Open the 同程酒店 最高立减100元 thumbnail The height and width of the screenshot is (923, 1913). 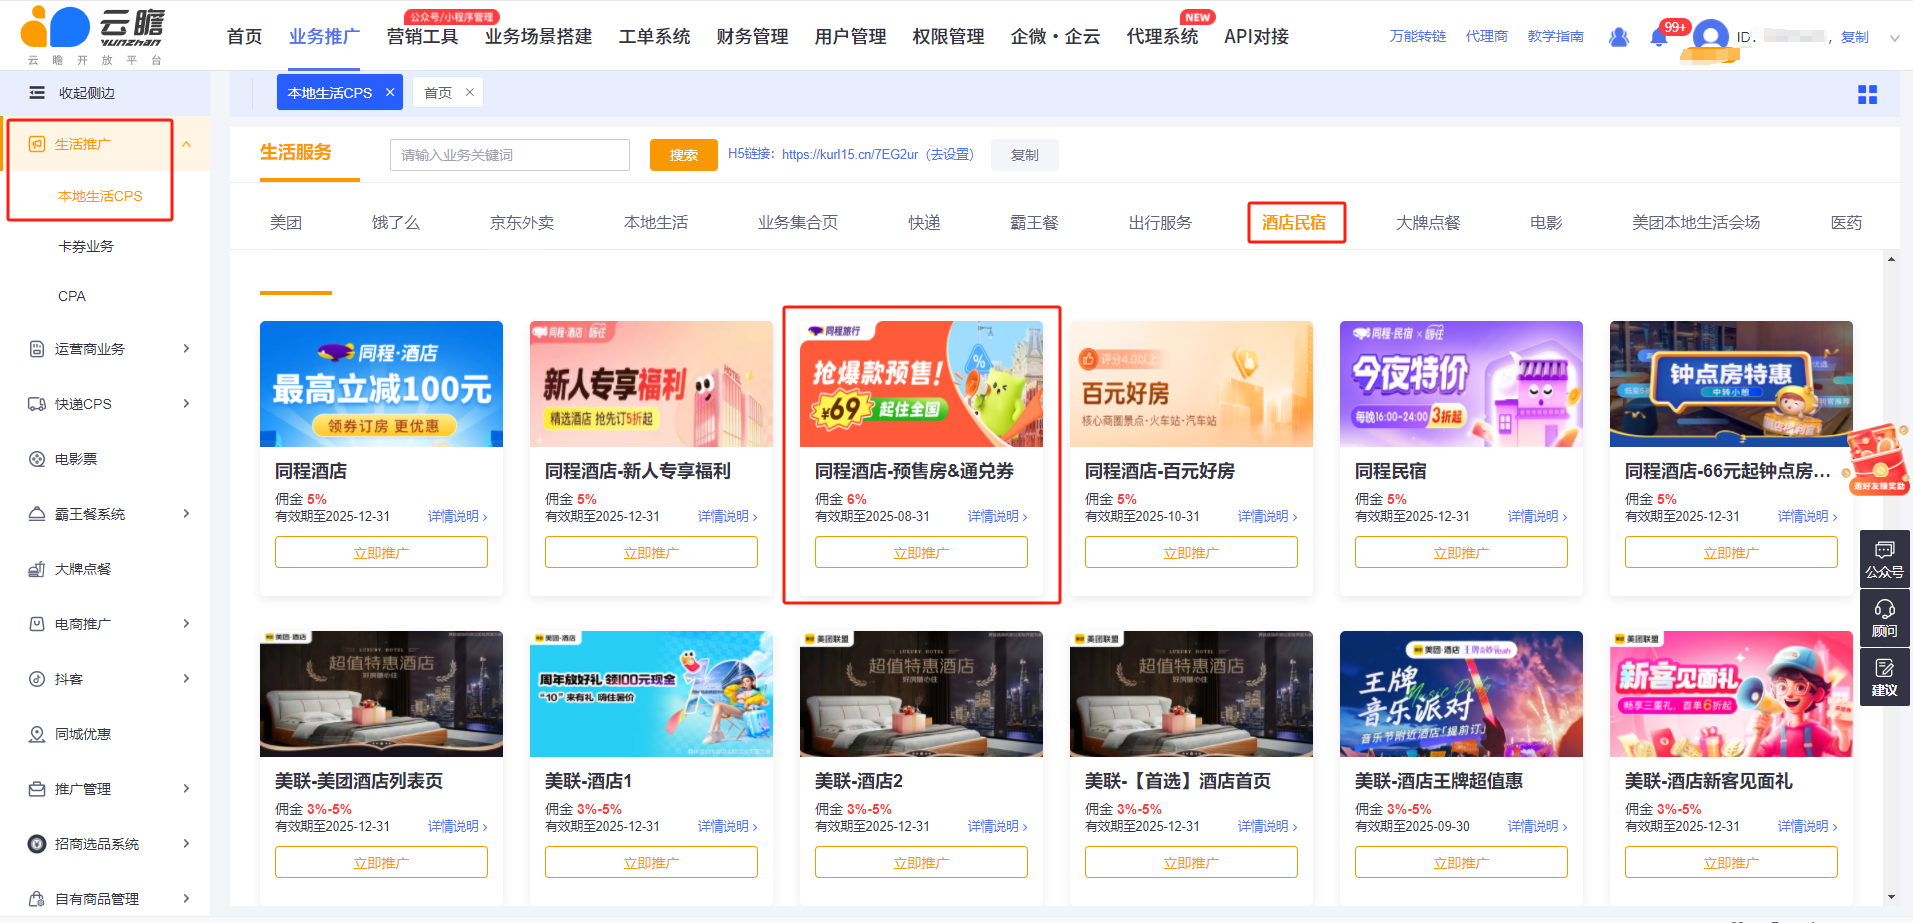381,384
